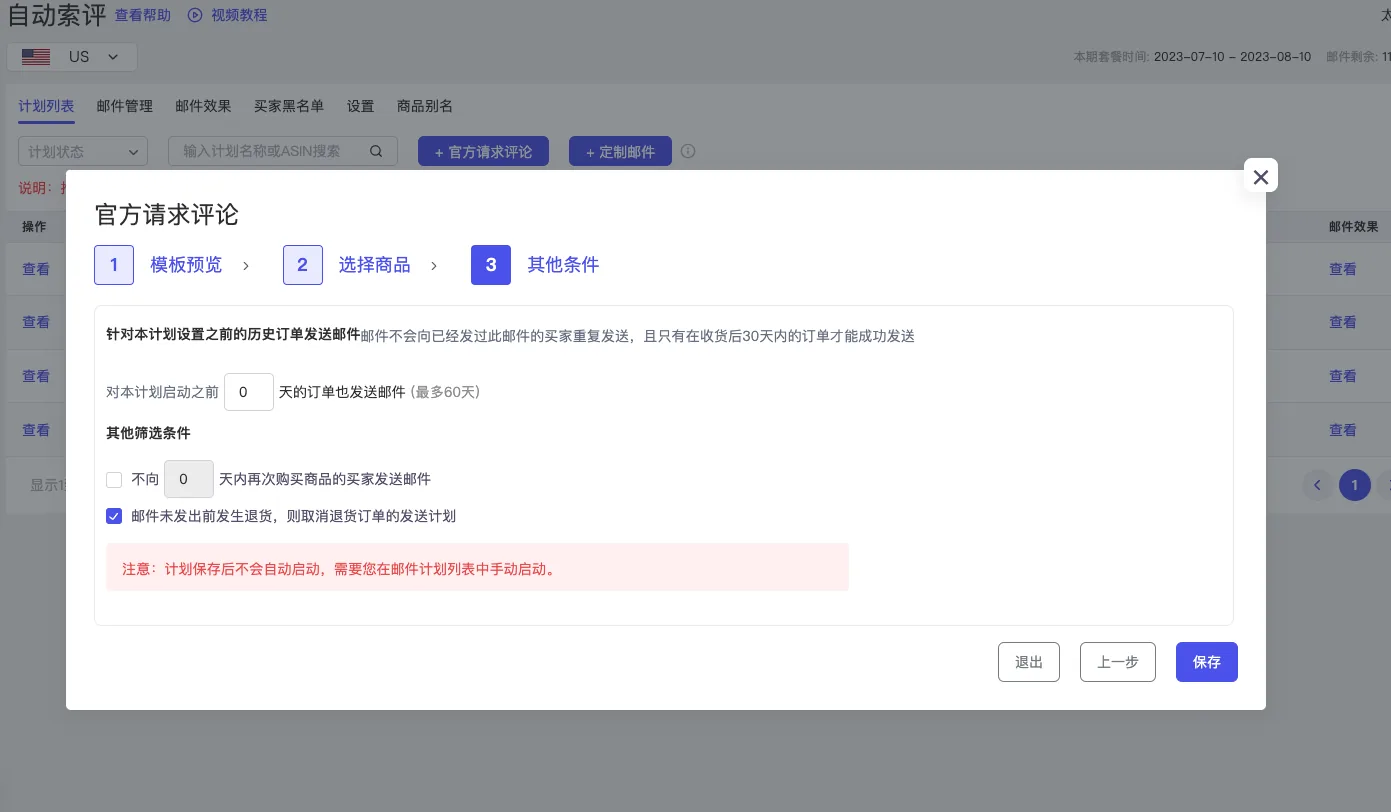The width and height of the screenshot is (1391, 812).
Task: Click the 退出 button
Action: (1029, 662)
